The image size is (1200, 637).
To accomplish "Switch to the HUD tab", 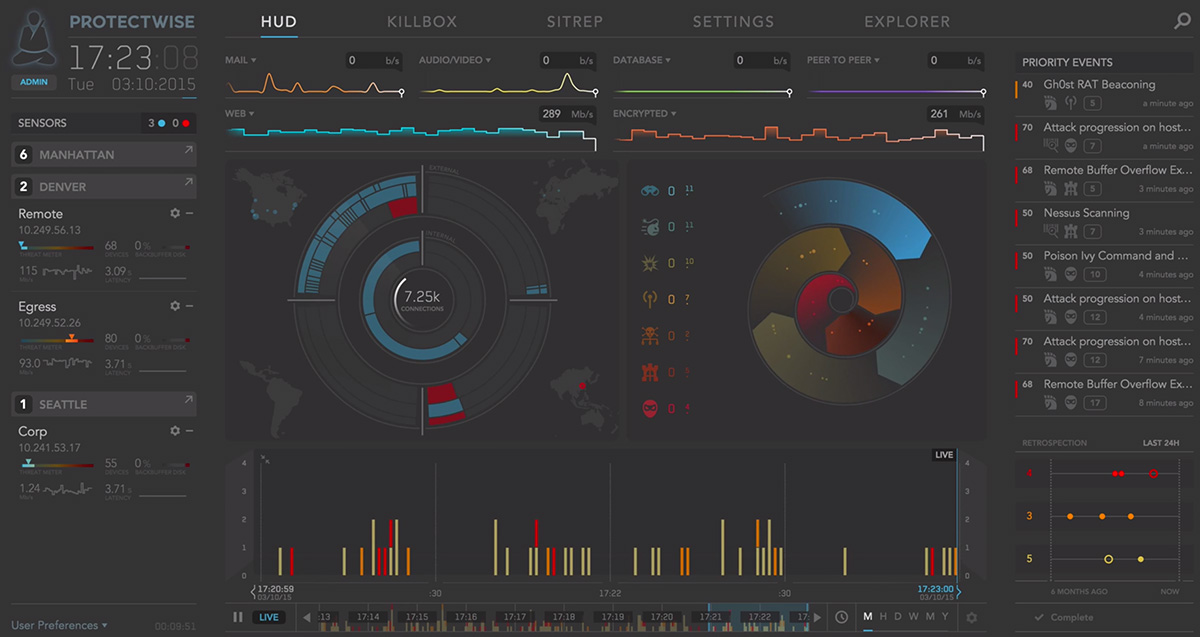I will pyautogui.click(x=279, y=21).
